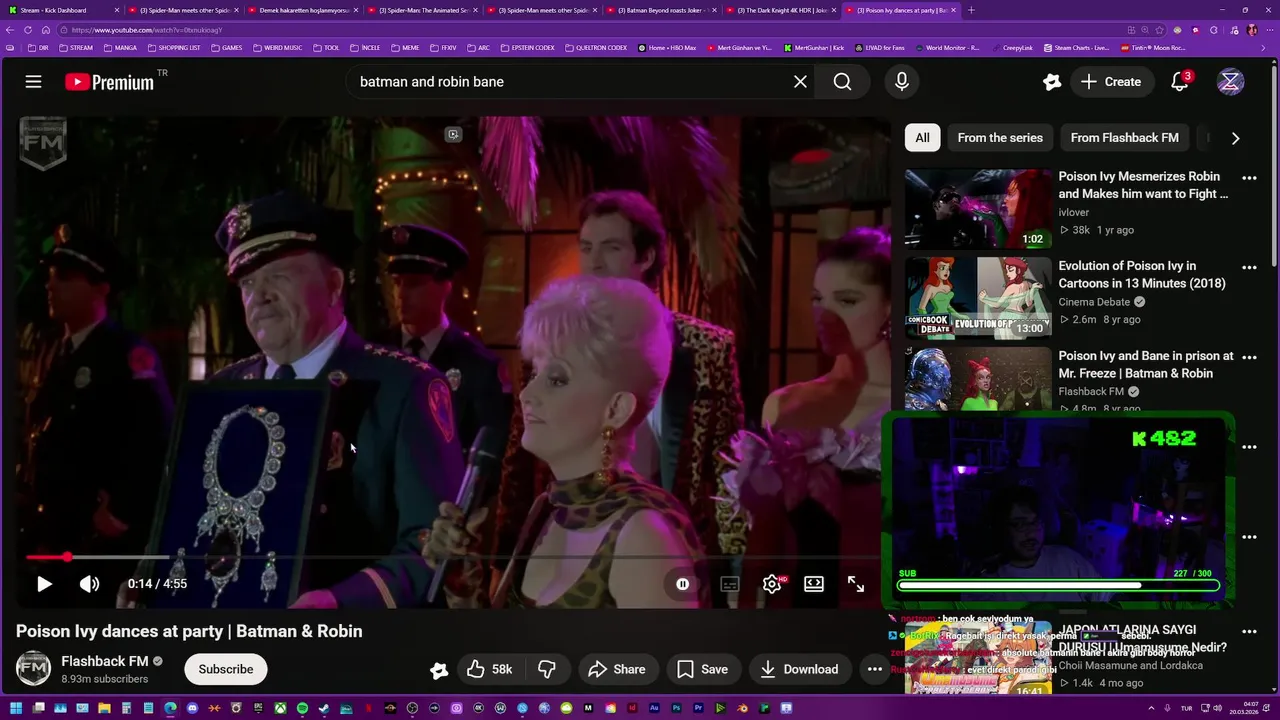Screen dimensions: 1280x720
Task: Open the YouTube guide hamburger menu
Action: pyautogui.click(x=33, y=82)
